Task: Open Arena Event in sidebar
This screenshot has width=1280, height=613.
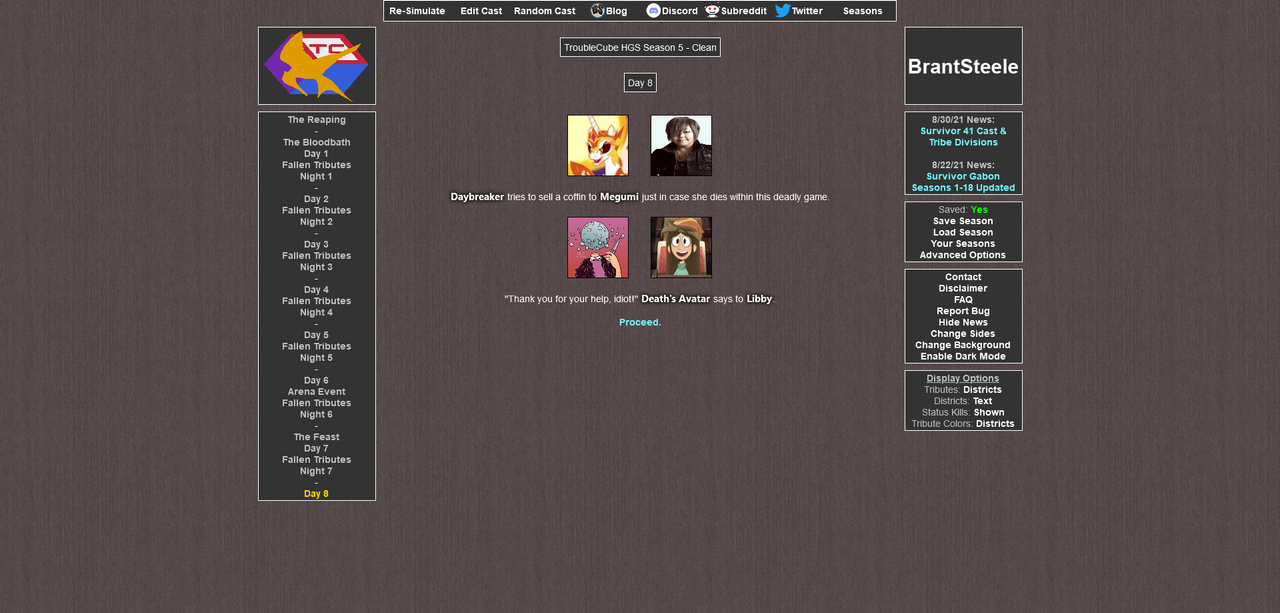Action: (x=316, y=392)
